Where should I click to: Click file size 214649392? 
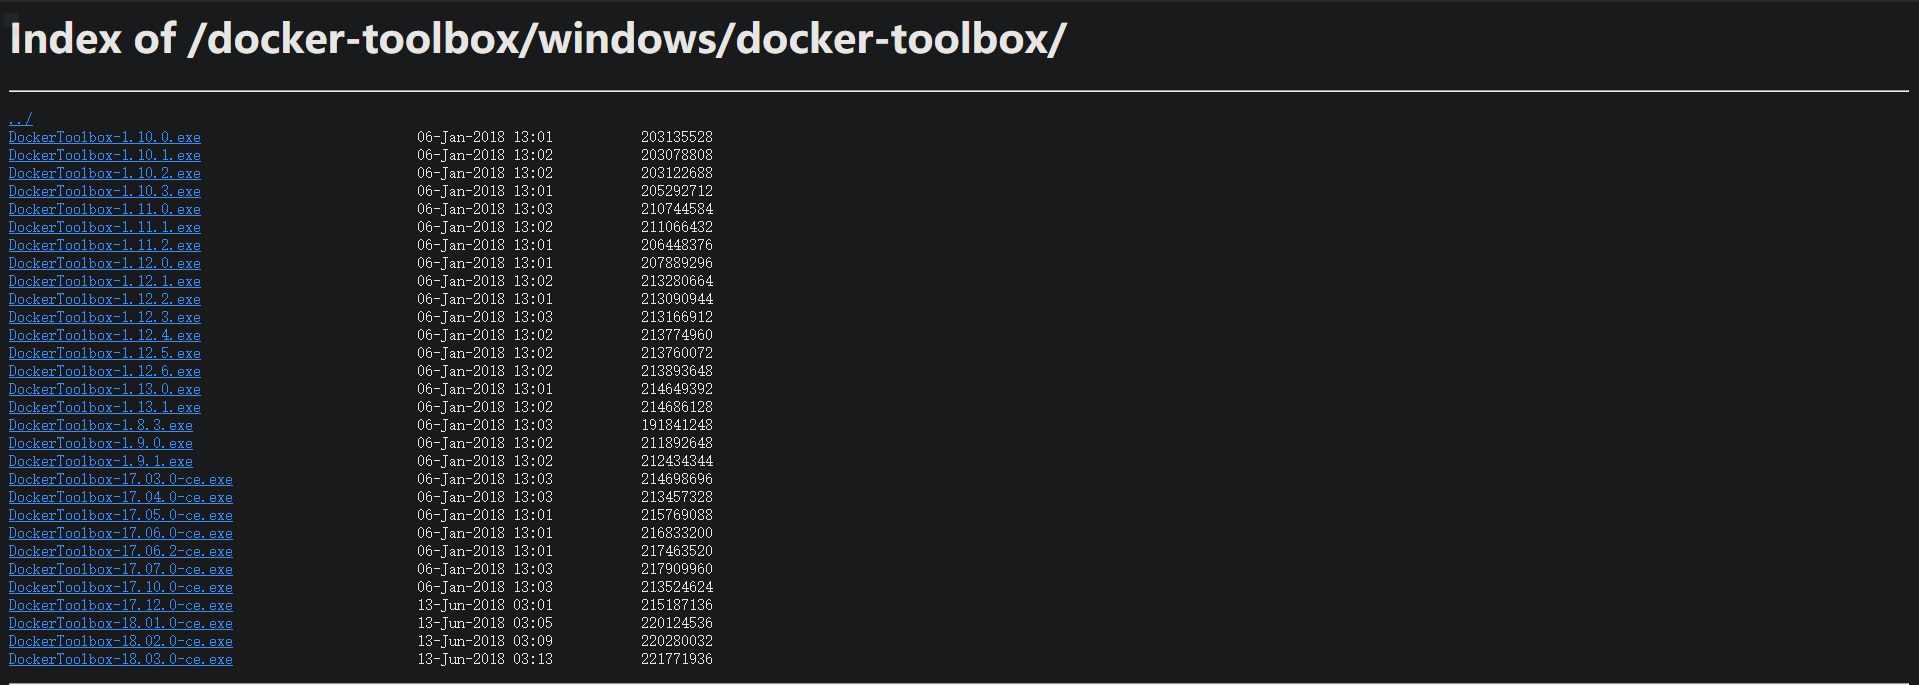tap(677, 389)
